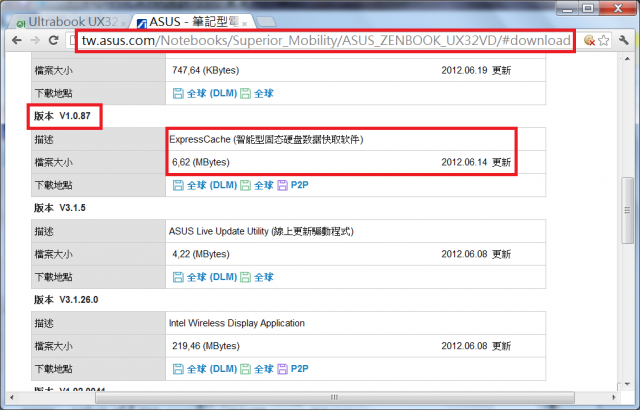Viewport: 640px width, 410px height.
Task: Download Intel Wireless Display via P2P
Action: tap(300, 369)
